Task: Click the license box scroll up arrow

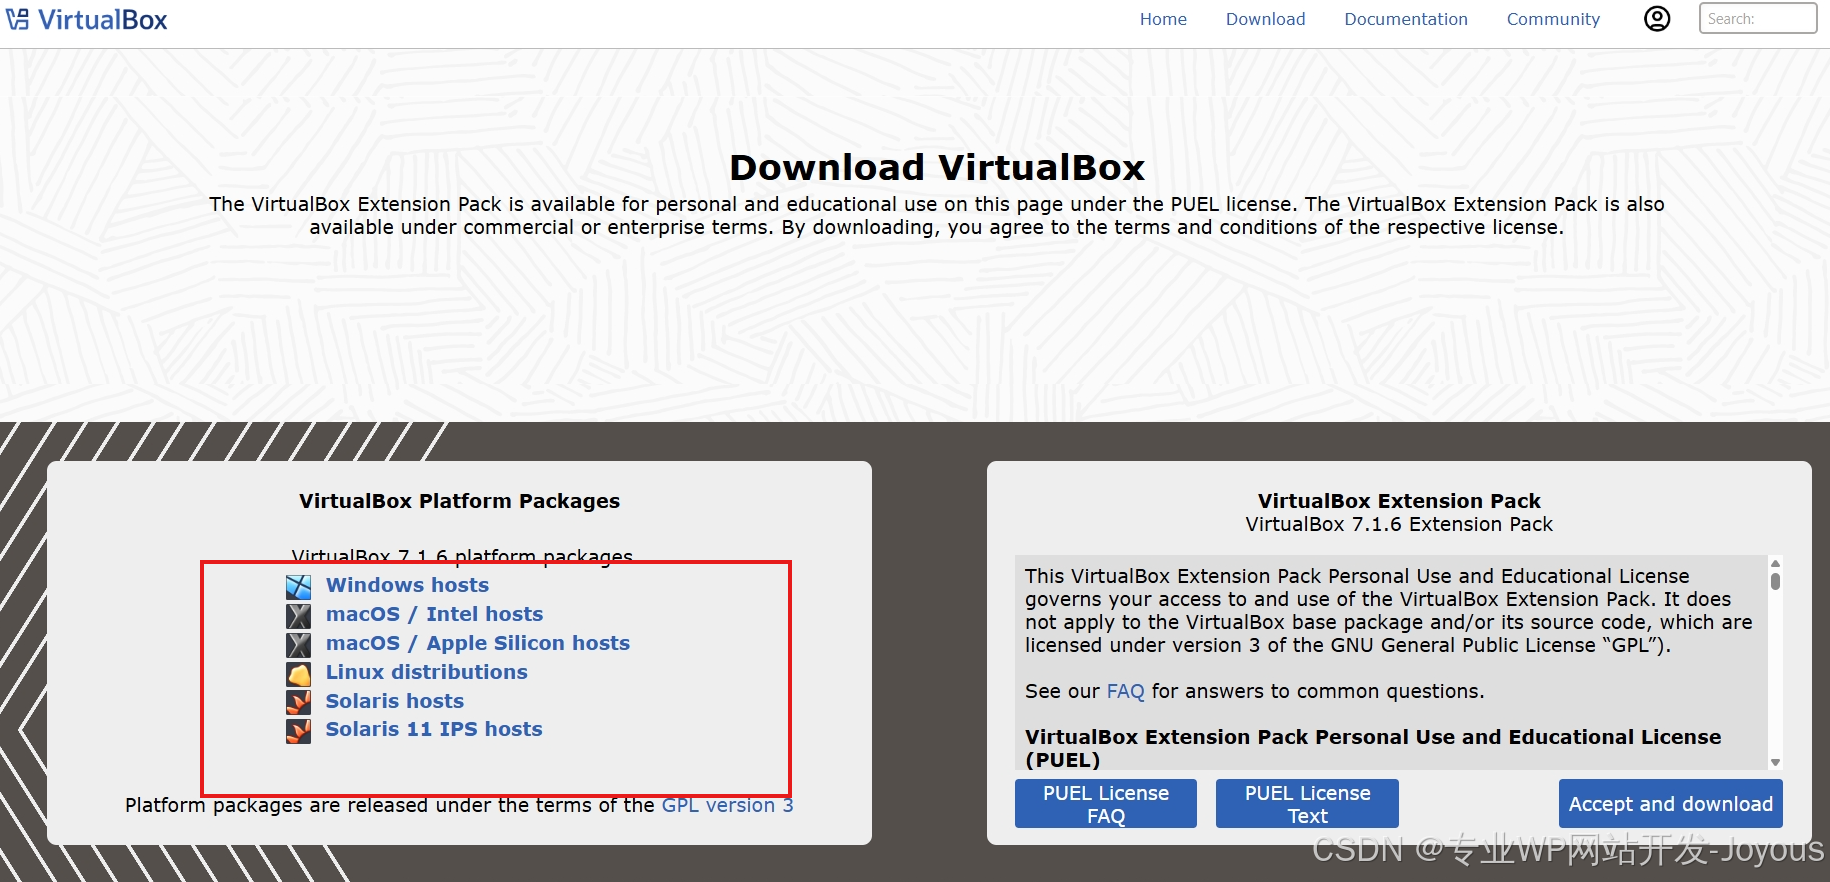Action: pos(1775,563)
